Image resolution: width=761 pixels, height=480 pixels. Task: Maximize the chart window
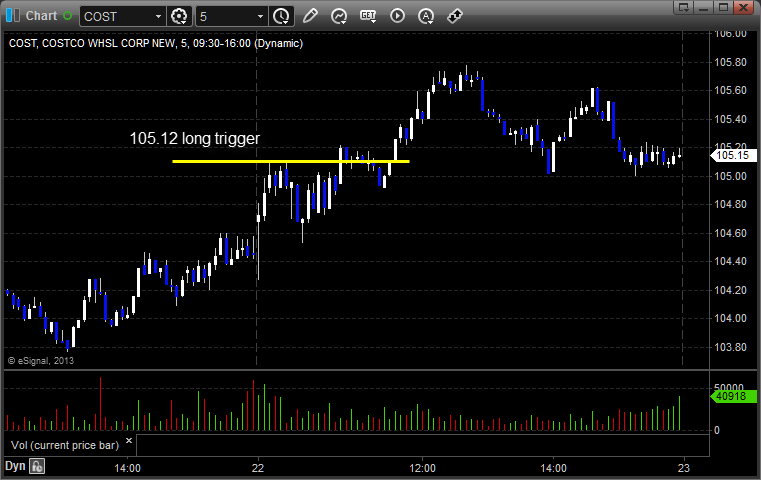[723, 7]
